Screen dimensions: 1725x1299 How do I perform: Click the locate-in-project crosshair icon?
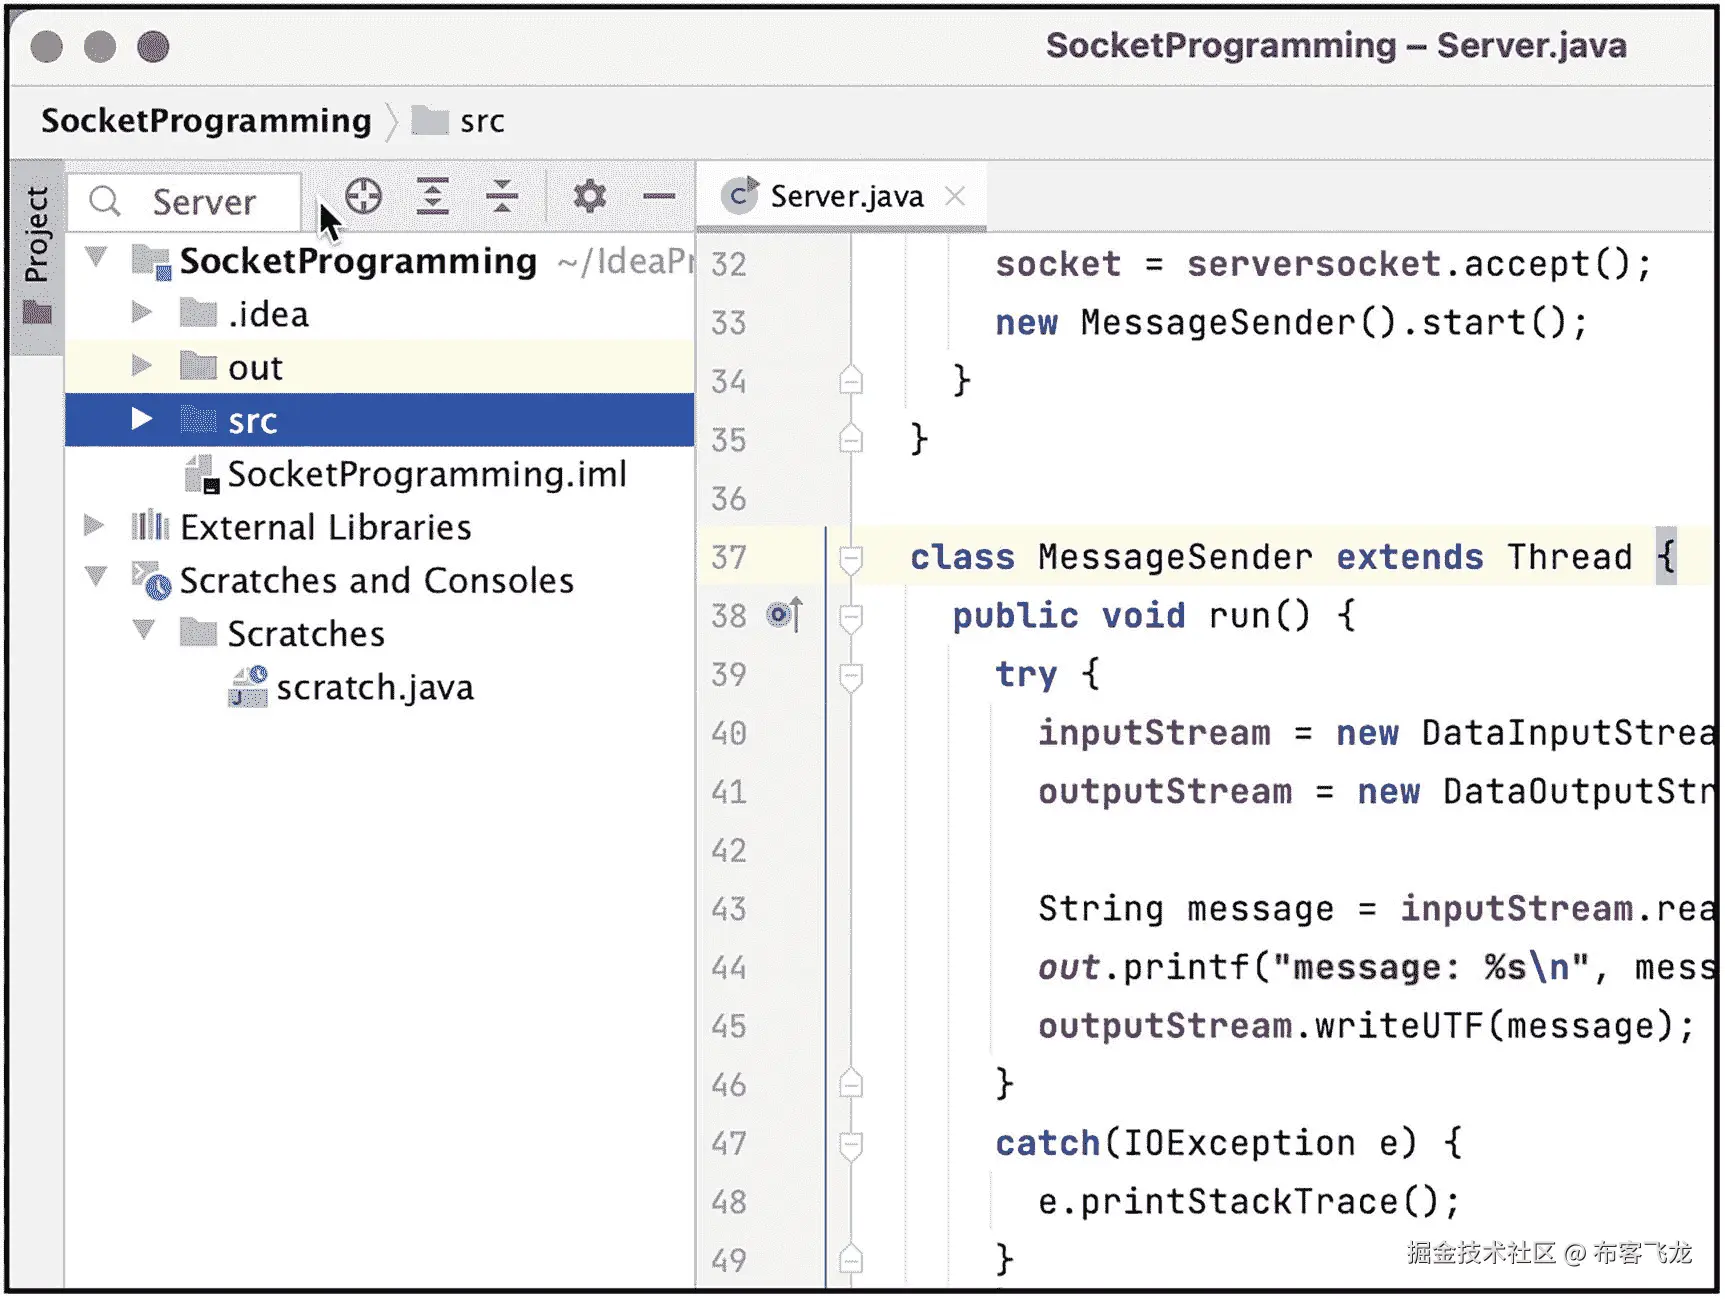(x=363, y=196)
